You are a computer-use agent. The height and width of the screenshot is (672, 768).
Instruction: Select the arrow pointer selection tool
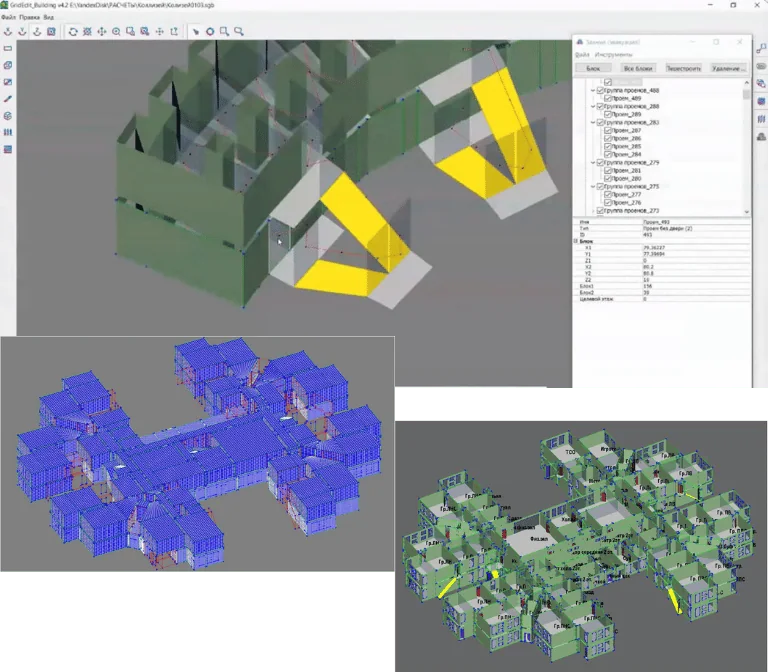click(x=195, y=31)
